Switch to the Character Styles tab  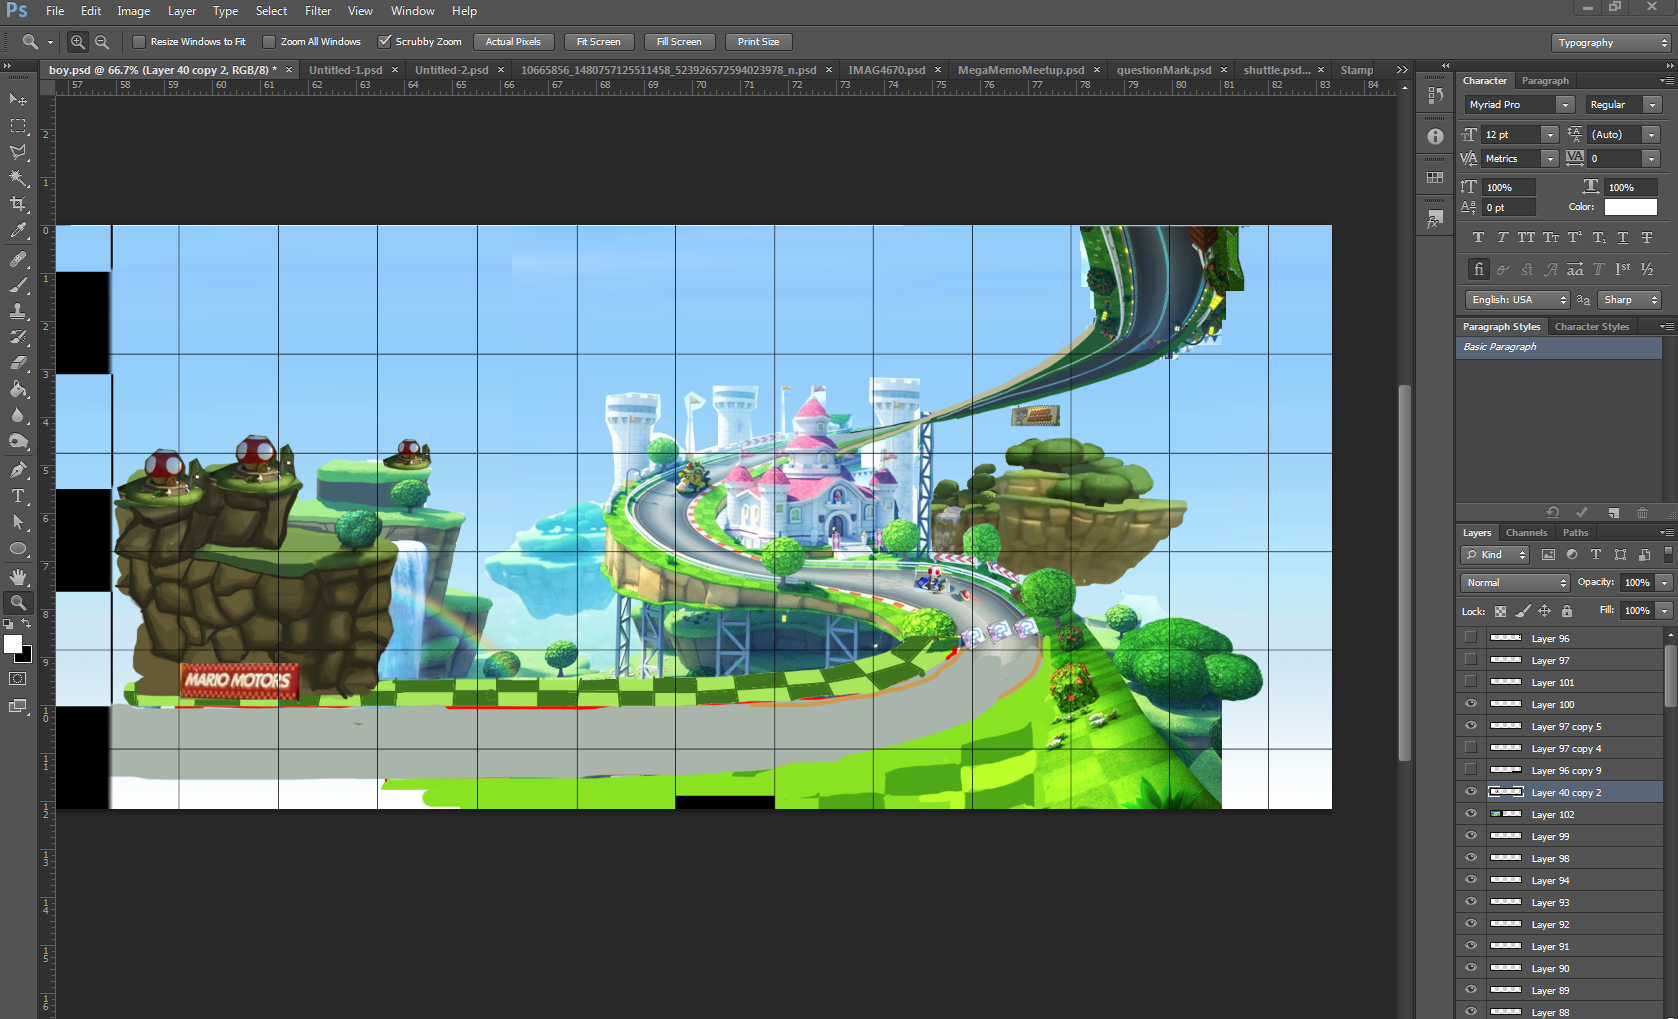(1592, 327)
